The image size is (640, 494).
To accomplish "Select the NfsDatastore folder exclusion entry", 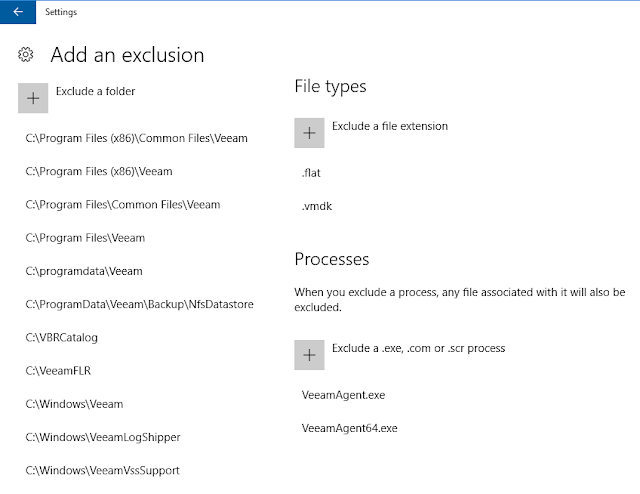I will click(139, 304).
